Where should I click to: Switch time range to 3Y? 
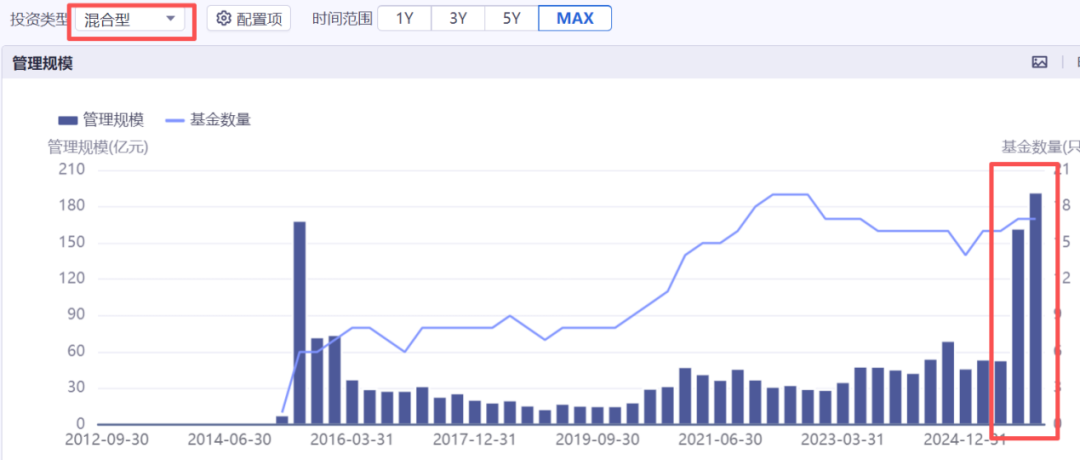[x=458, y=19]
